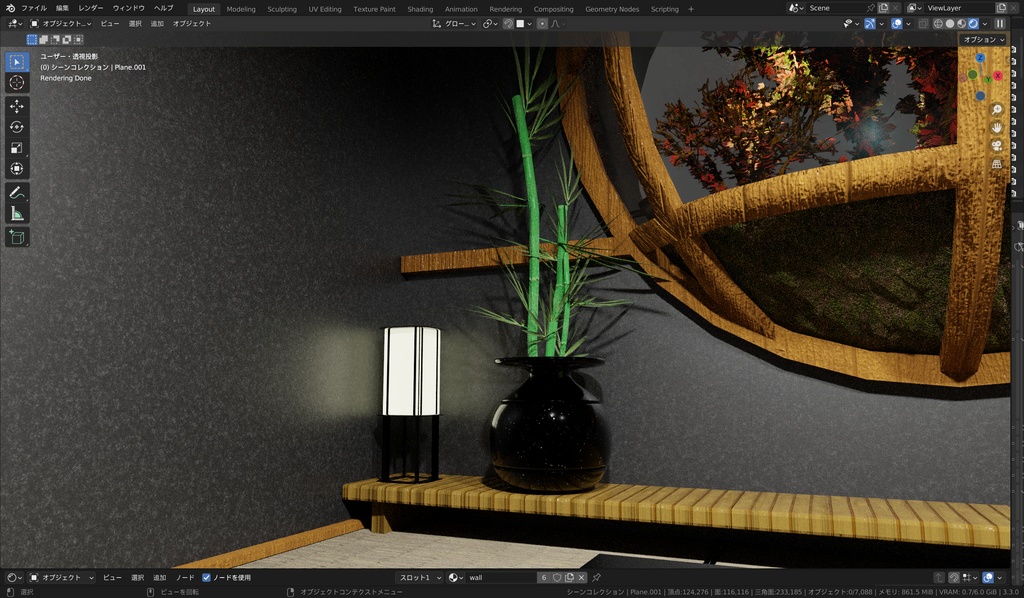Pin the Scene with the pin icon
Screen dimensions: 1024x598
(870, 8)
